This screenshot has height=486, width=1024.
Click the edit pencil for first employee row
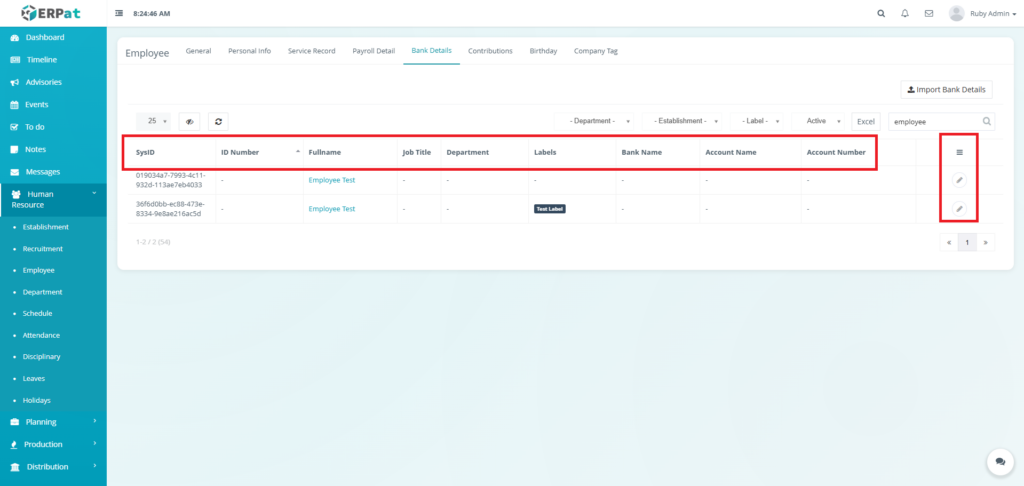[x=959, y=180]
